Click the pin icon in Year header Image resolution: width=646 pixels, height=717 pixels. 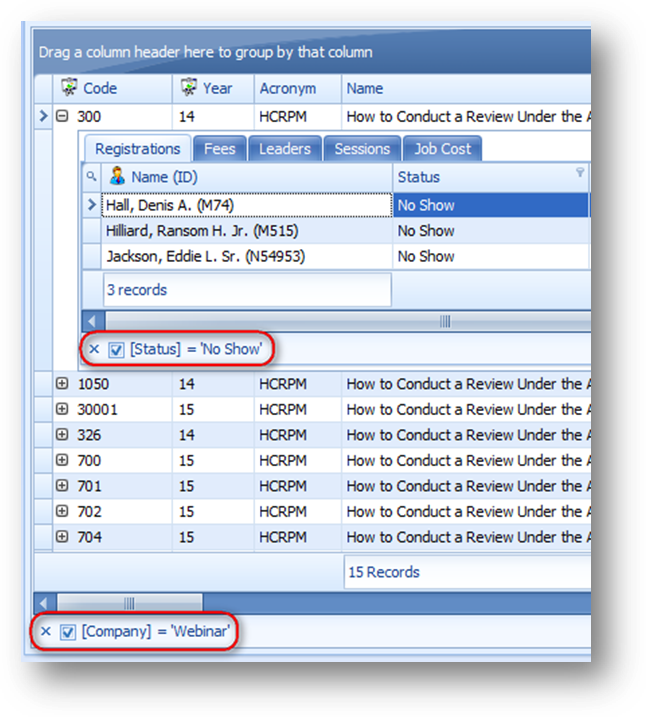coord(188,87)
